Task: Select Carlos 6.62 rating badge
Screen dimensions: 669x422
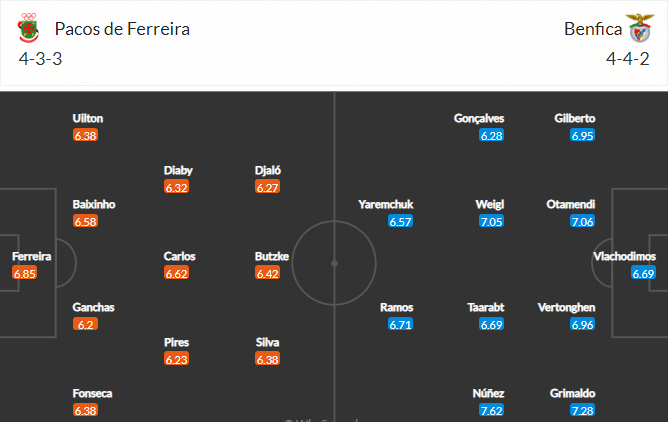Action: [x=176, y=273]
